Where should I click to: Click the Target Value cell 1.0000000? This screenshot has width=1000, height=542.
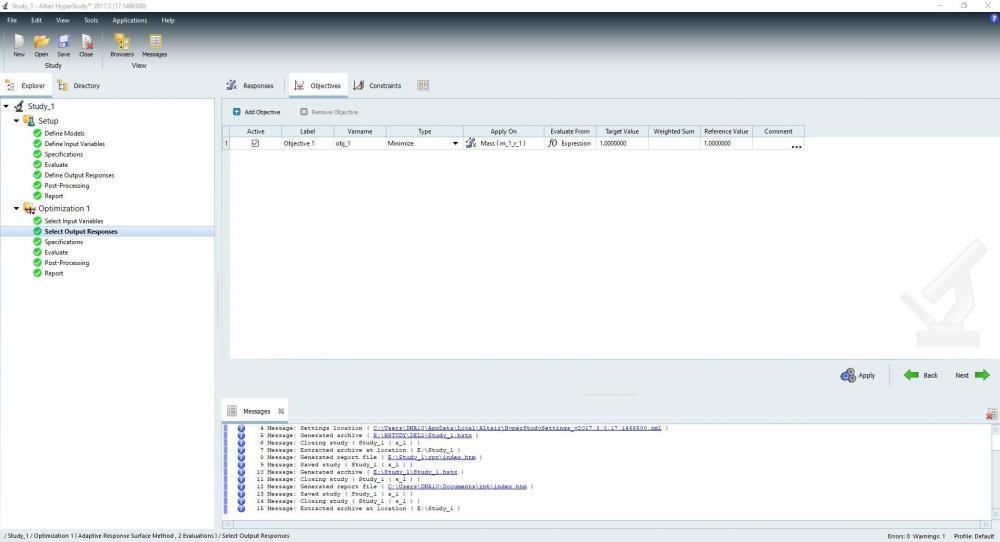click(622, 143)
